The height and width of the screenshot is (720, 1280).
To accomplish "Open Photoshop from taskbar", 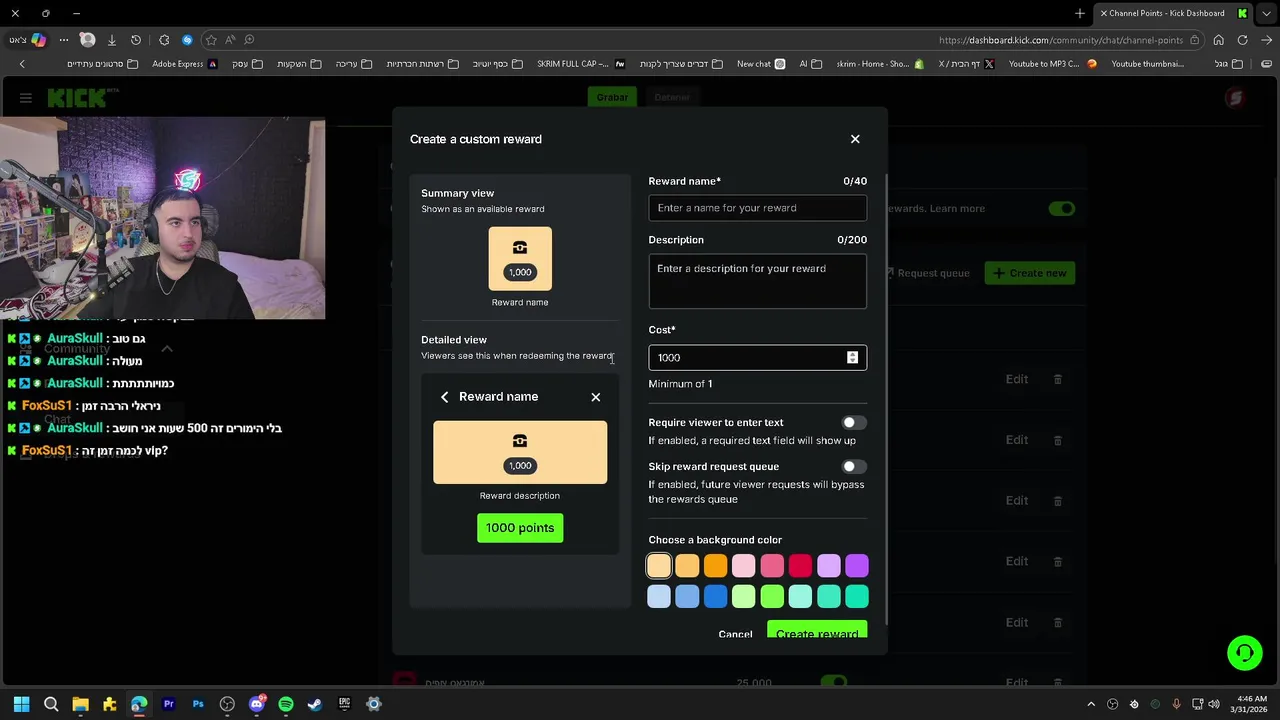I will click(x=198, y=704).
